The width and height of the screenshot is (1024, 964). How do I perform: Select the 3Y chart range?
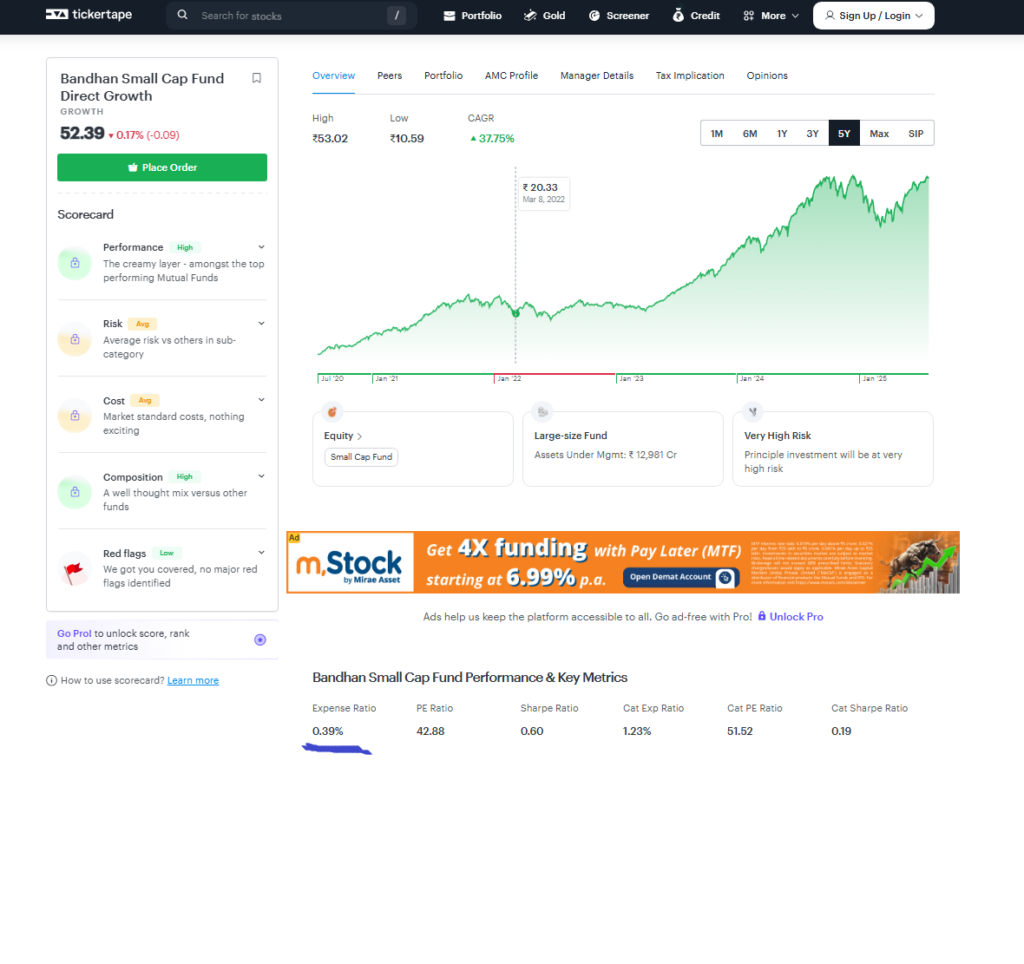point(812,133)
